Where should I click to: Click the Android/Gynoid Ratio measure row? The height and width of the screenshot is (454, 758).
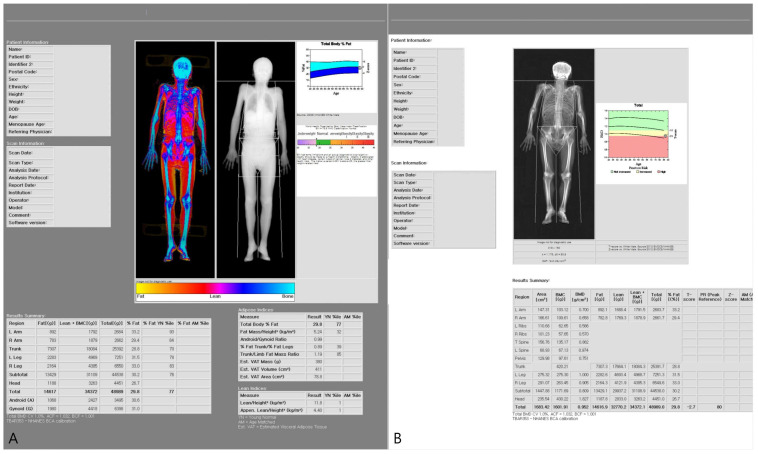coord(300,339)
